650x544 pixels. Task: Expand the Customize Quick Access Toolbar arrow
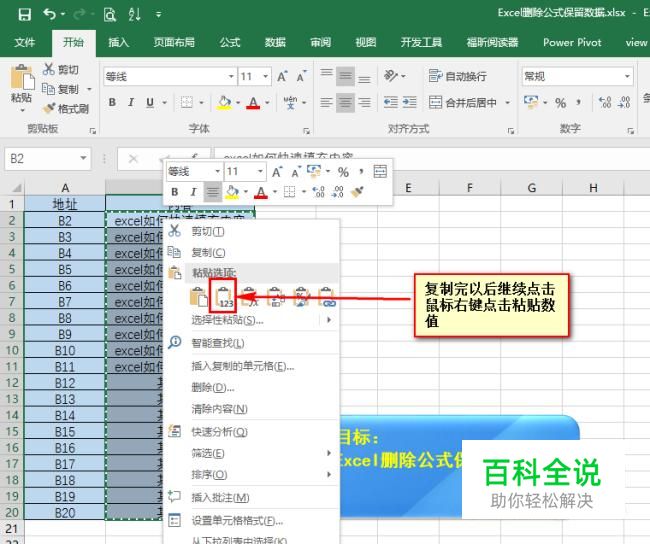coord(158,15)
